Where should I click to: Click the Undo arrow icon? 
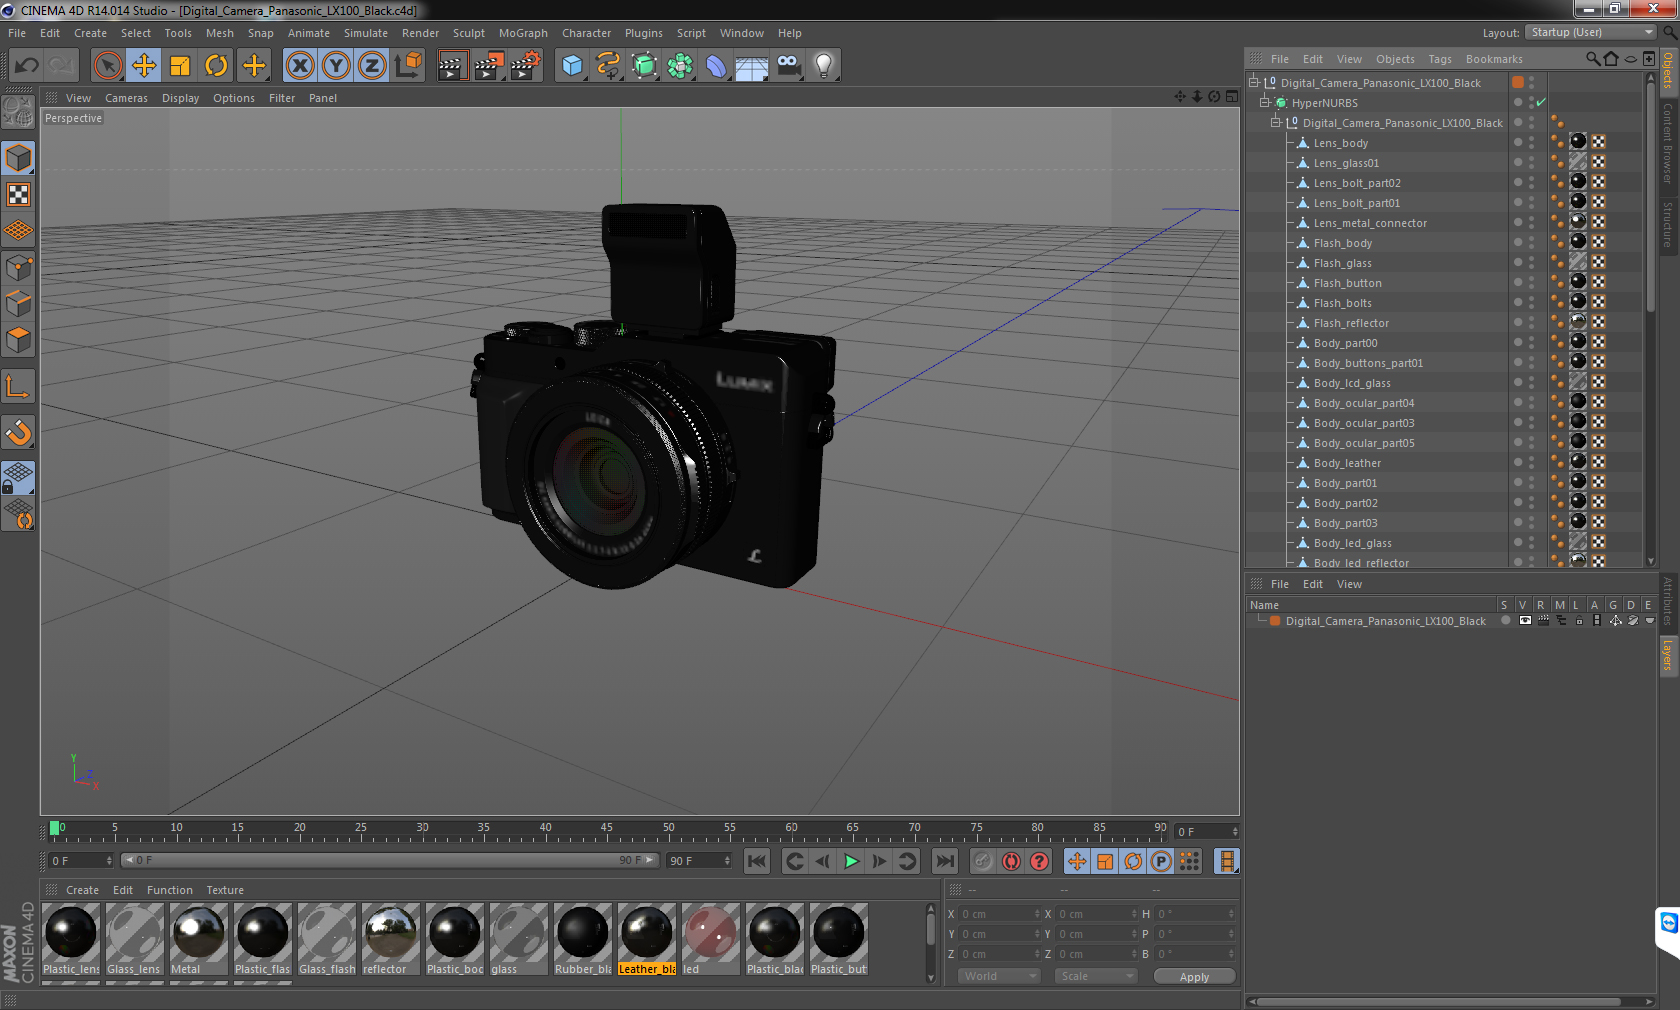(27, 66)
